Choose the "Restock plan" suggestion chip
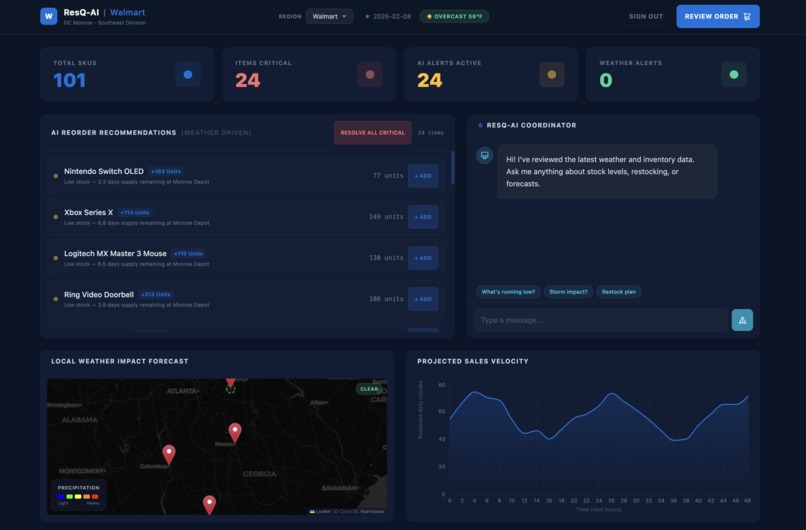 coord(618,291)
